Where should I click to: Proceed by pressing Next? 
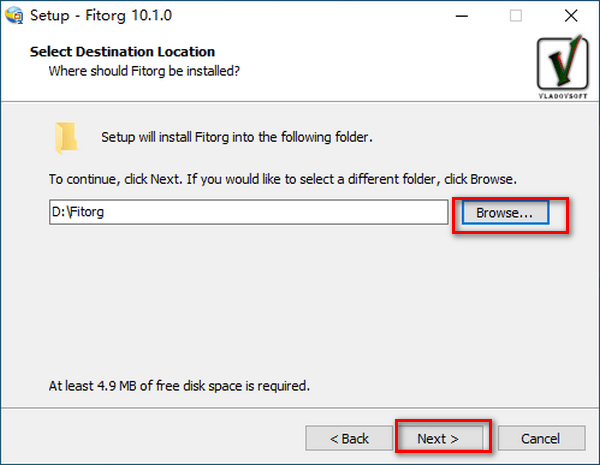438,438
